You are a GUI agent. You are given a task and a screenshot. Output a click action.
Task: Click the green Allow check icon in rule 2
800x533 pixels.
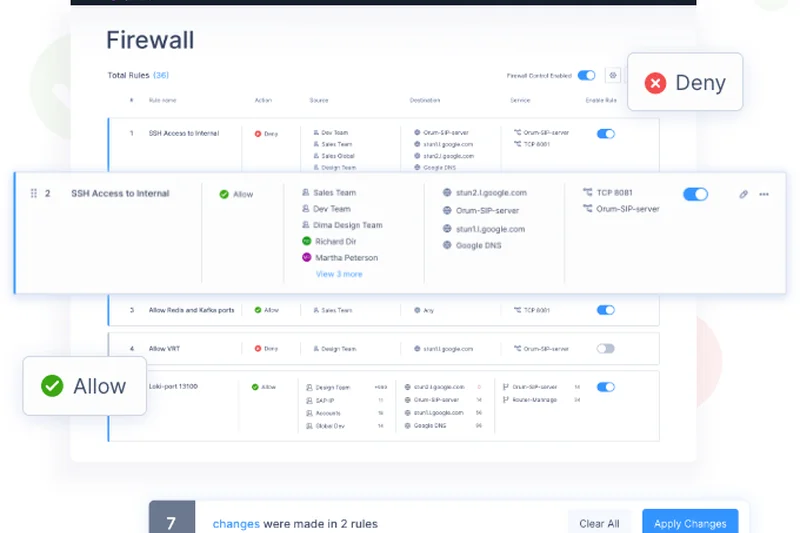224,194
